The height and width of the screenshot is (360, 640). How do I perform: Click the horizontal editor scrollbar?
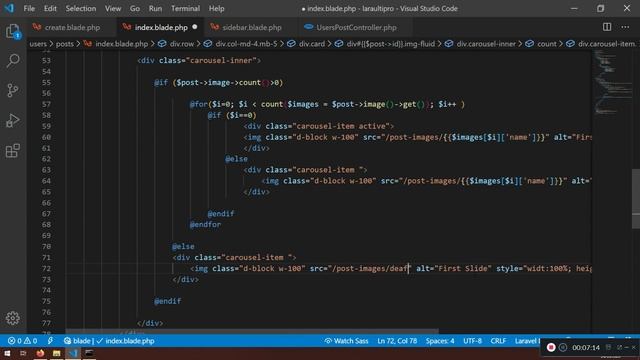point(252,331)
